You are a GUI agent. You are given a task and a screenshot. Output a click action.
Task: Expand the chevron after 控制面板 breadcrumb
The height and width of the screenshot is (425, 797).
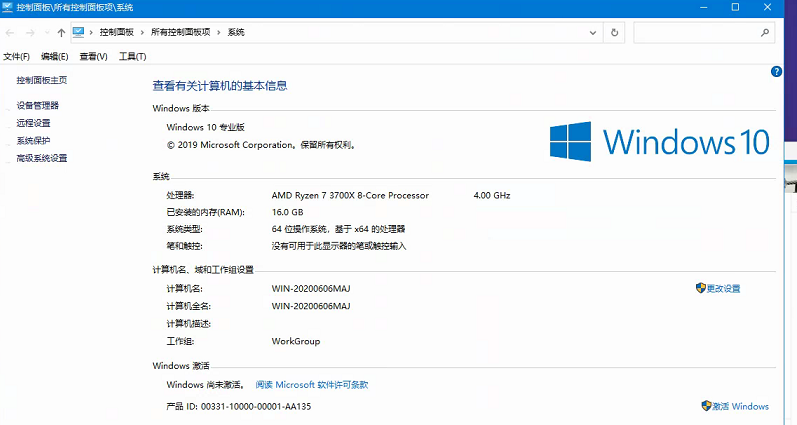tap(142, 33)
